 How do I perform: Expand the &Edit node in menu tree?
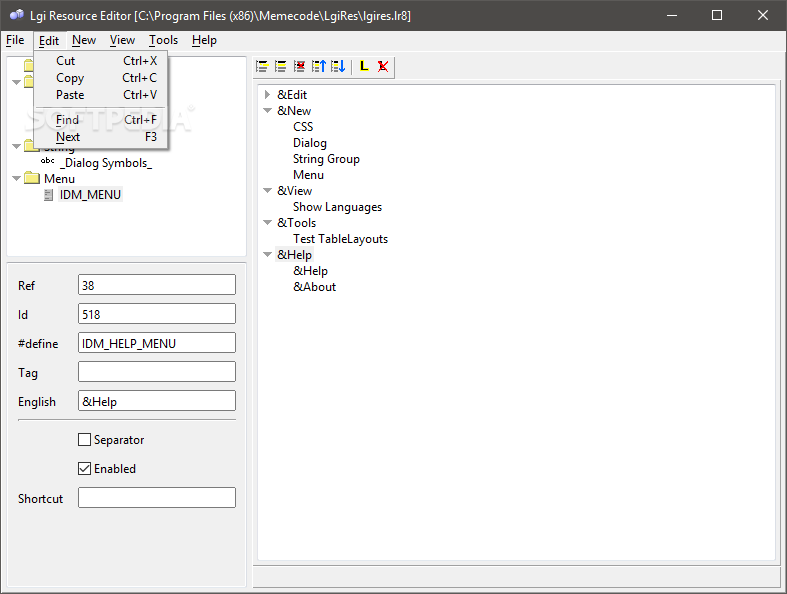coord(268,94)
